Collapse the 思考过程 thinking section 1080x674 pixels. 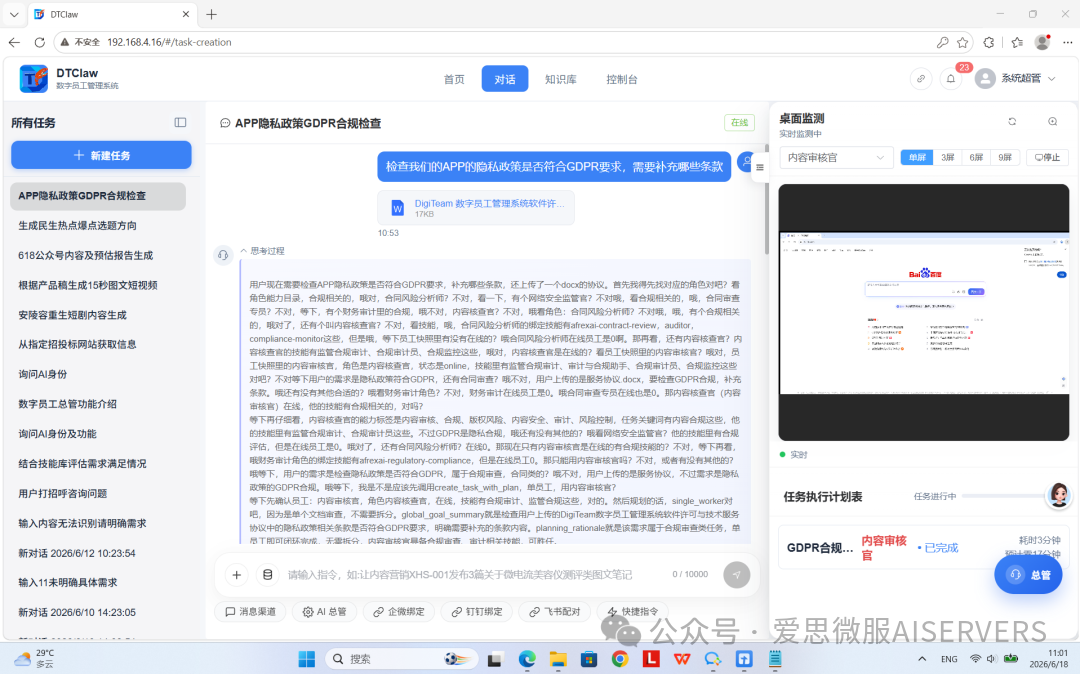(262, 251)
